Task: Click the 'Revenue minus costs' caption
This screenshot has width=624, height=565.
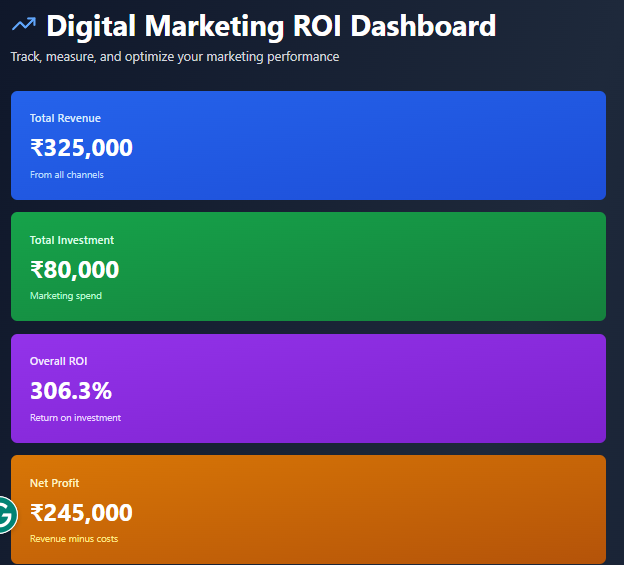Action: (x=74, y=539)
